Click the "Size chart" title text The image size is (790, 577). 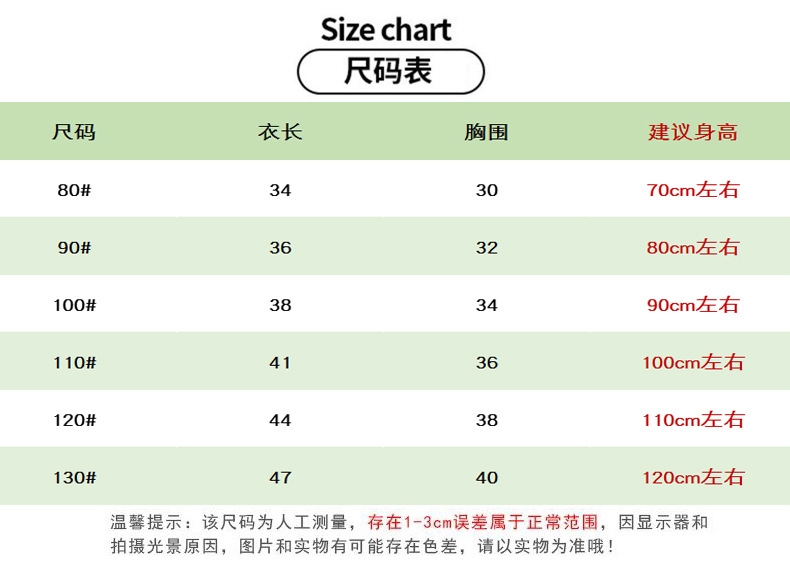(385, 30)
